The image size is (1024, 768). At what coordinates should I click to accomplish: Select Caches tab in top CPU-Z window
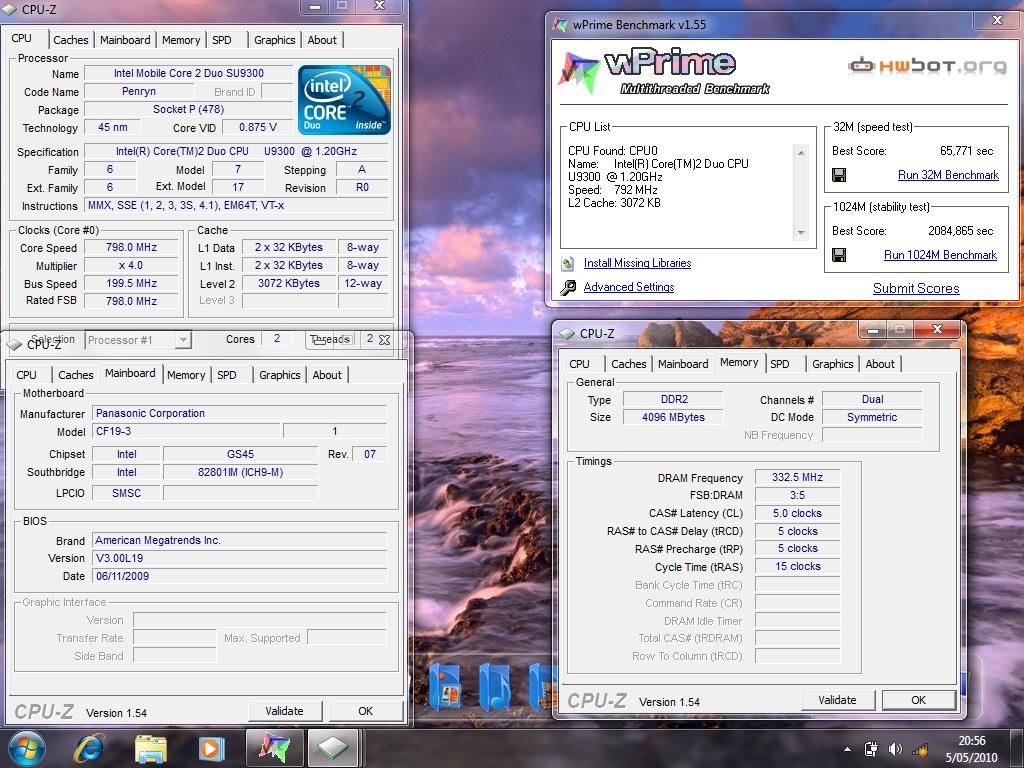71,40
